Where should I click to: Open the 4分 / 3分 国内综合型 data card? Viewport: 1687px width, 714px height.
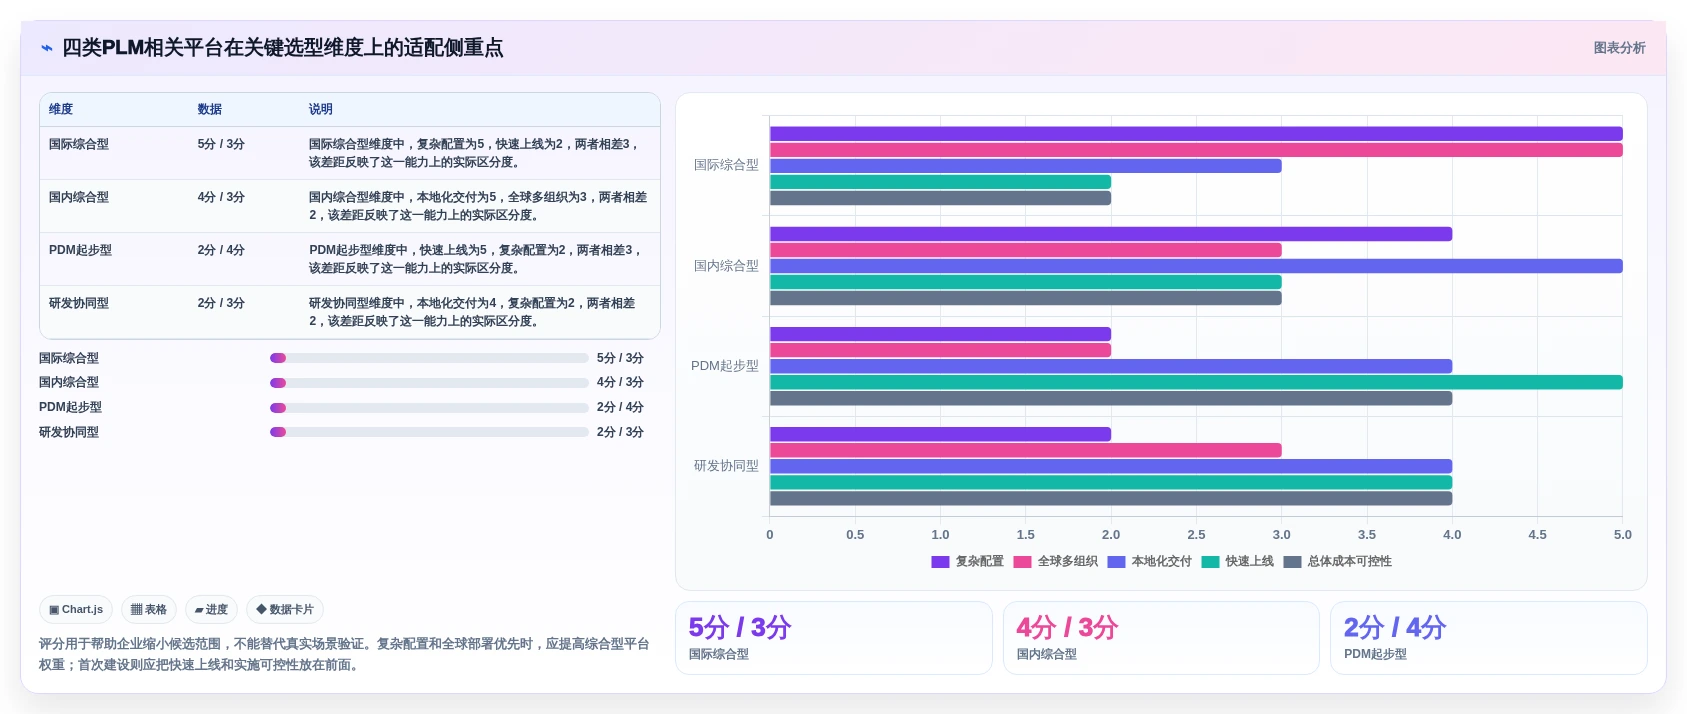[x=1161, y=638]
